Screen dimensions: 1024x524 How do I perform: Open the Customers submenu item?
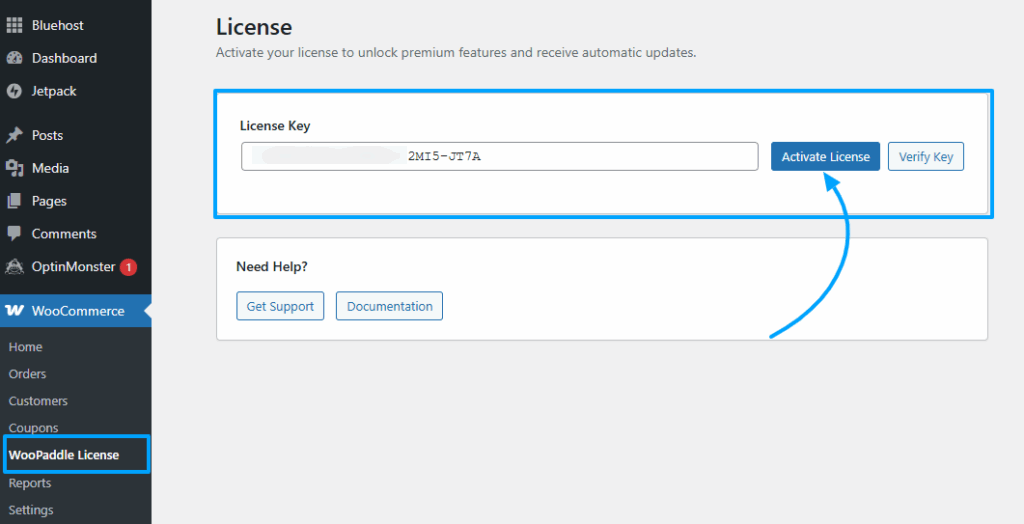click(38, 401)
